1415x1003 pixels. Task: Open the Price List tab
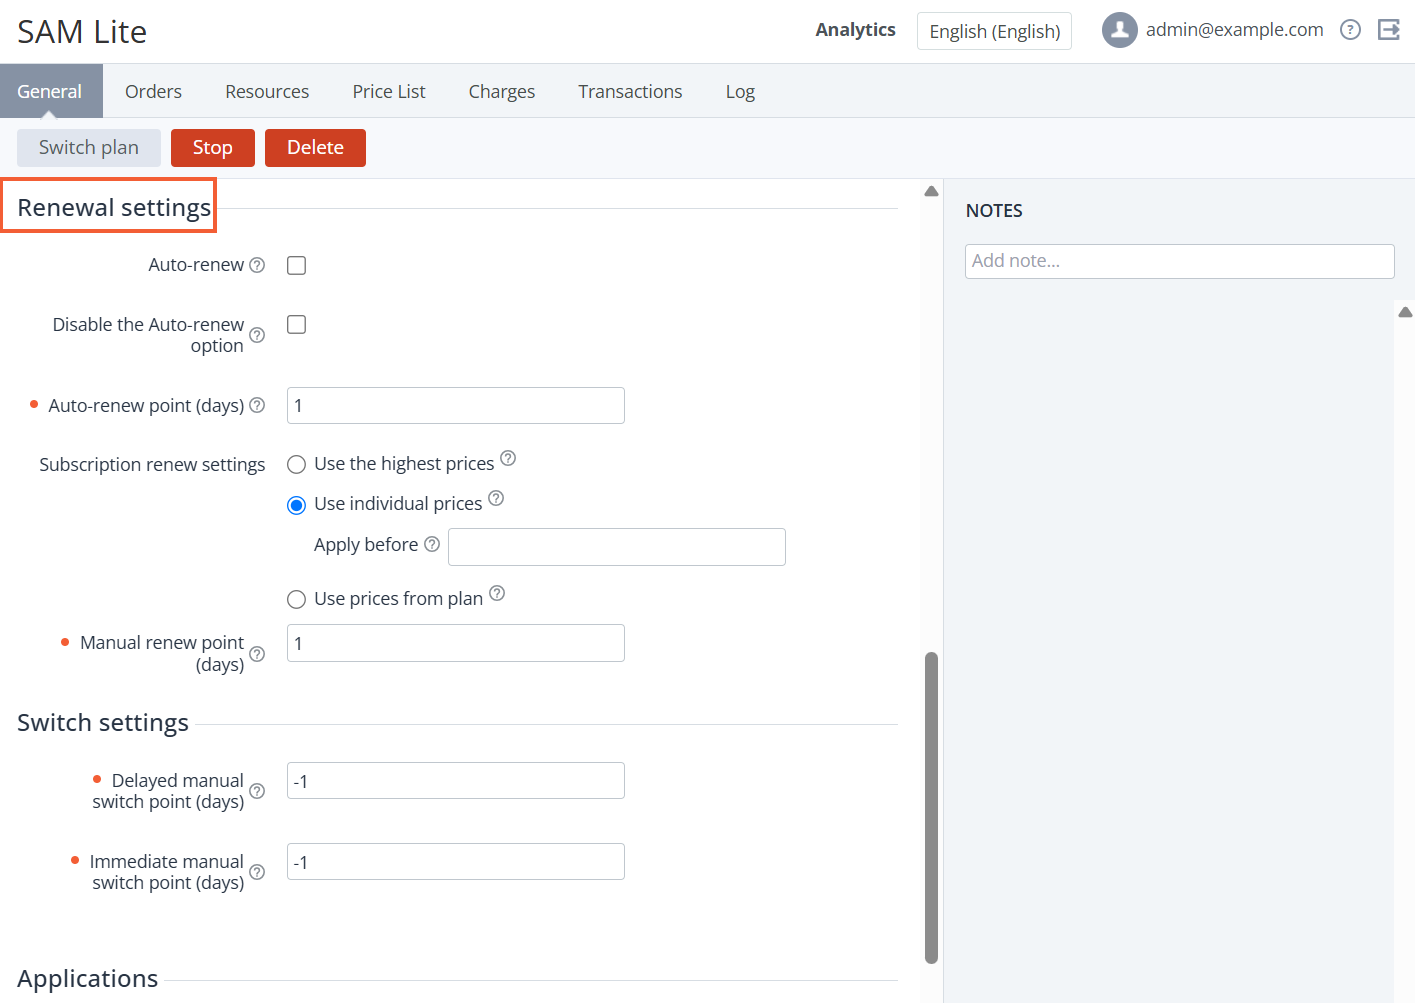pos(389,91)
